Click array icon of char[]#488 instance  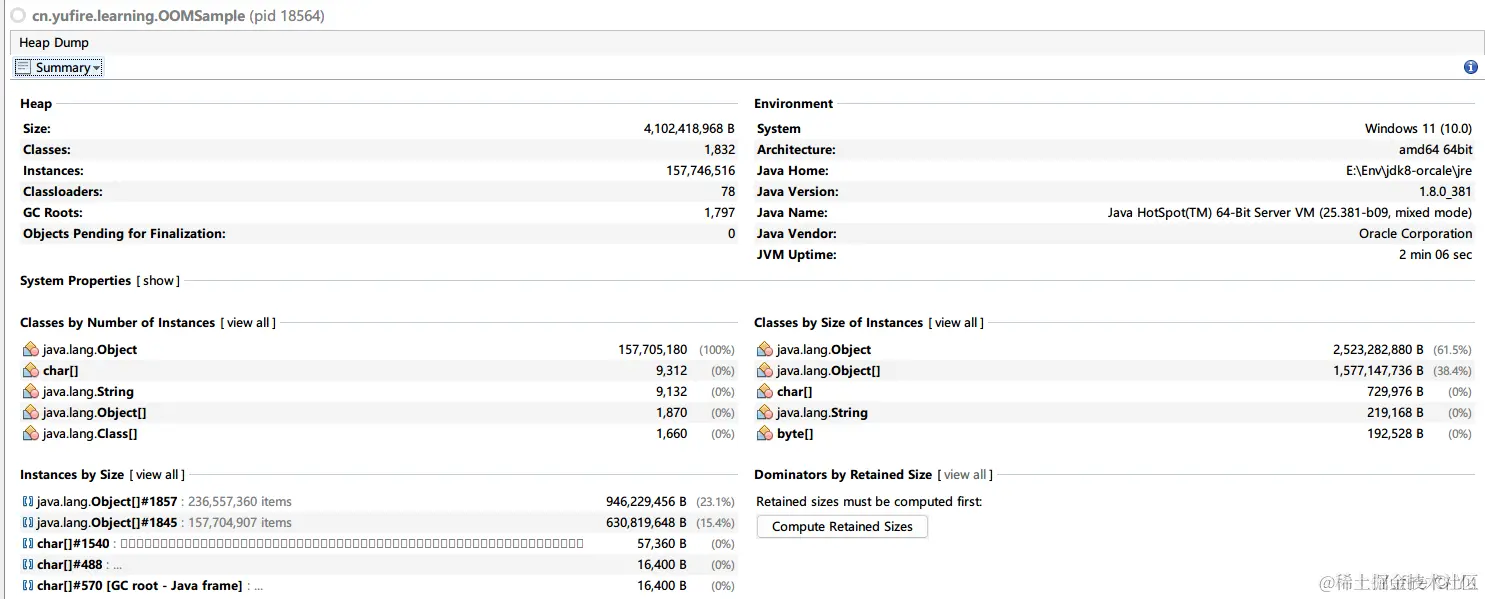[x=28, y=565]
